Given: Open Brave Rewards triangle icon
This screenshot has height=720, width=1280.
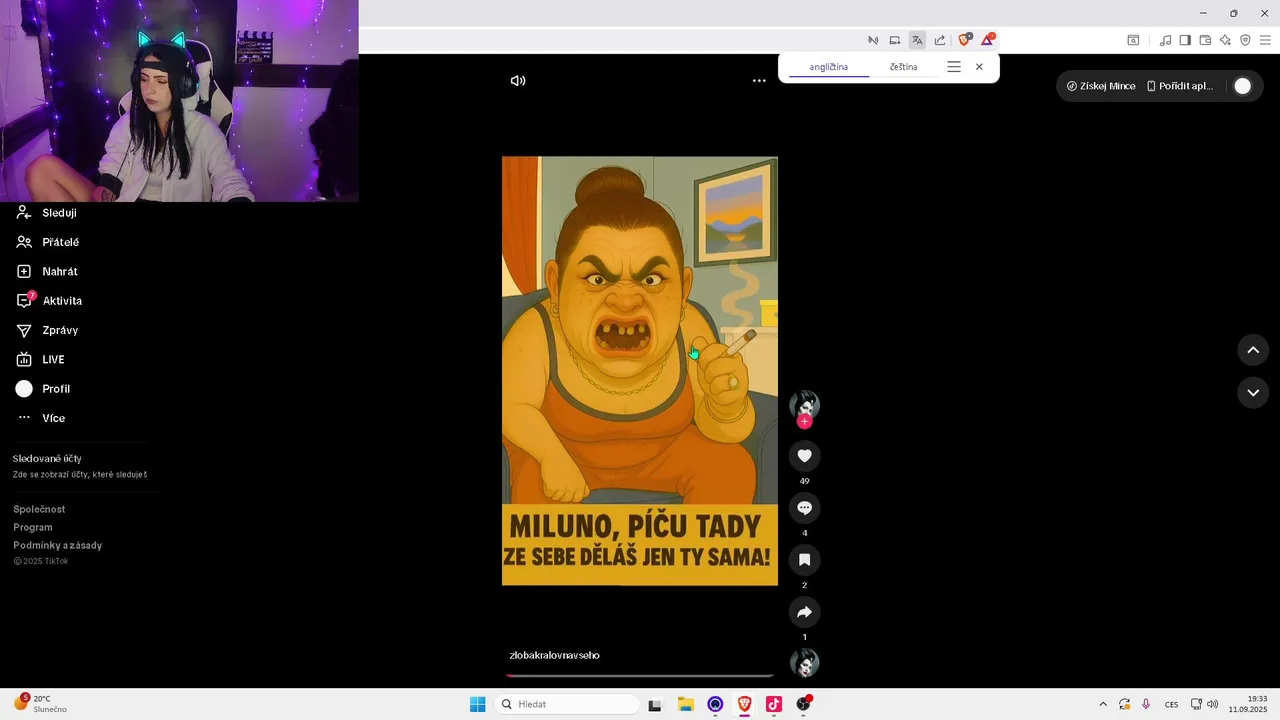Looking at the screenshot, I should tap(987, 40).
